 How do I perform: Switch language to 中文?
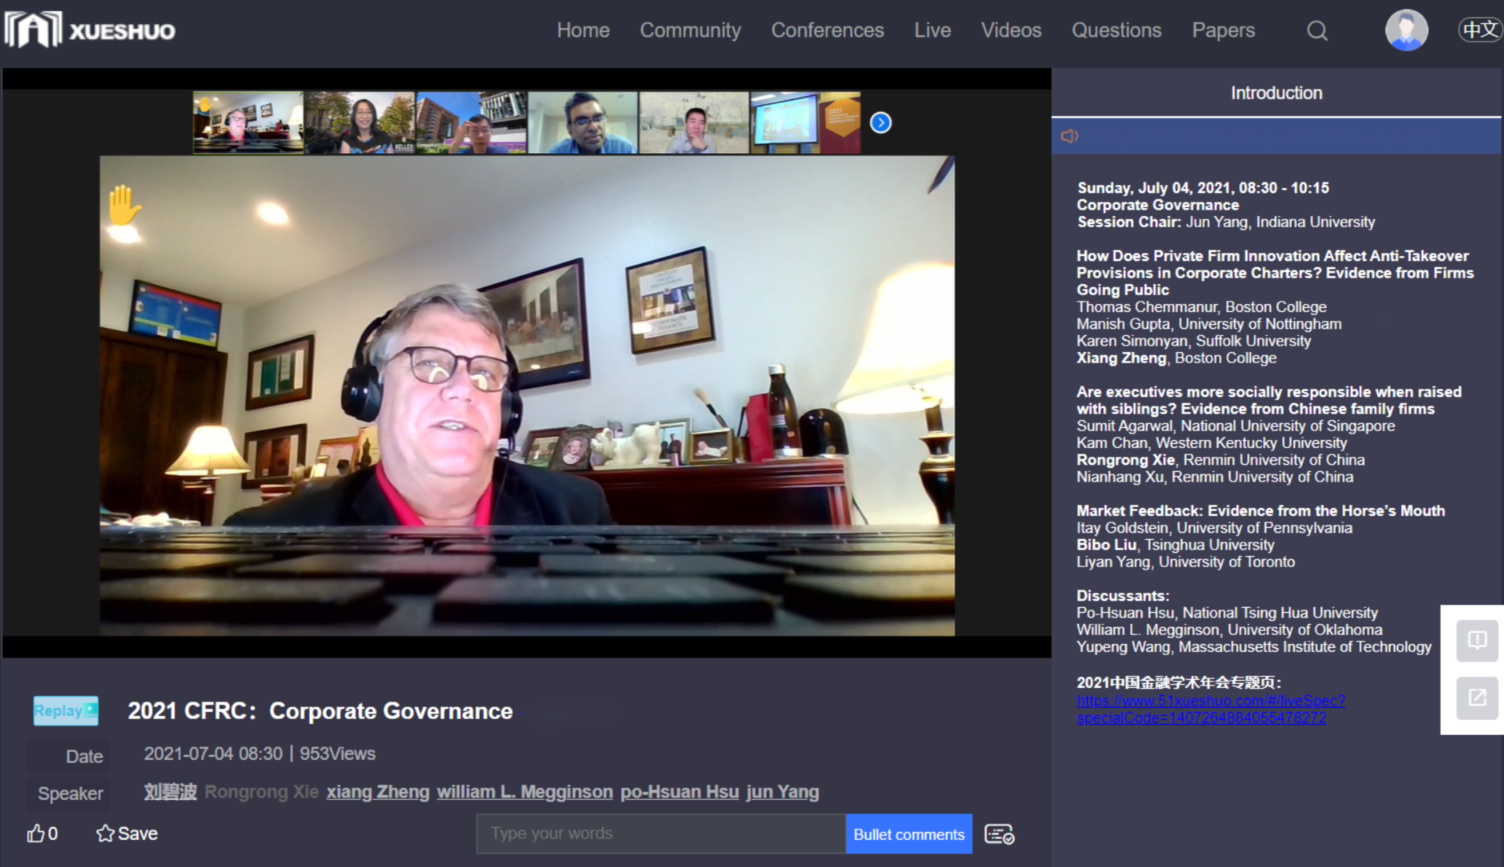point(1479,30)
